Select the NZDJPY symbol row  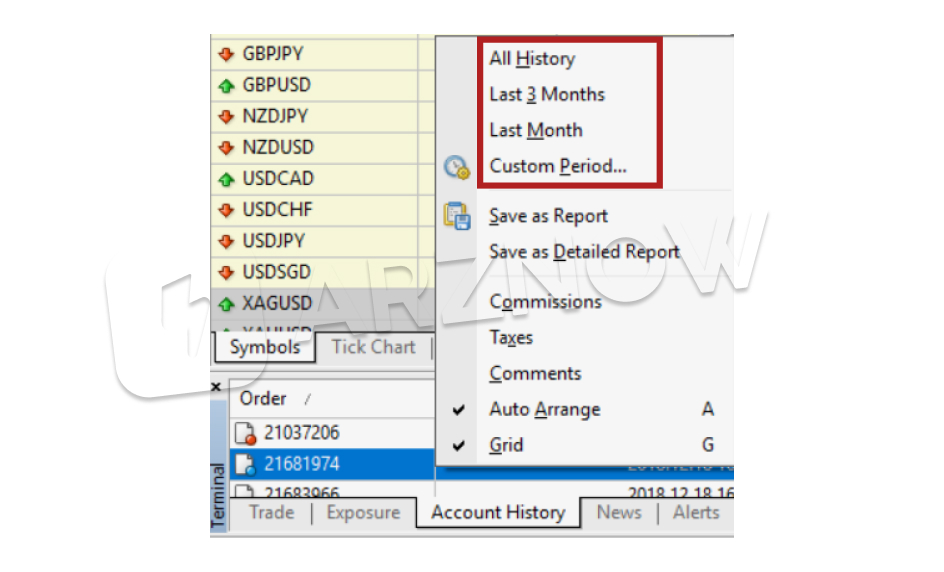[x=322, y=117]
